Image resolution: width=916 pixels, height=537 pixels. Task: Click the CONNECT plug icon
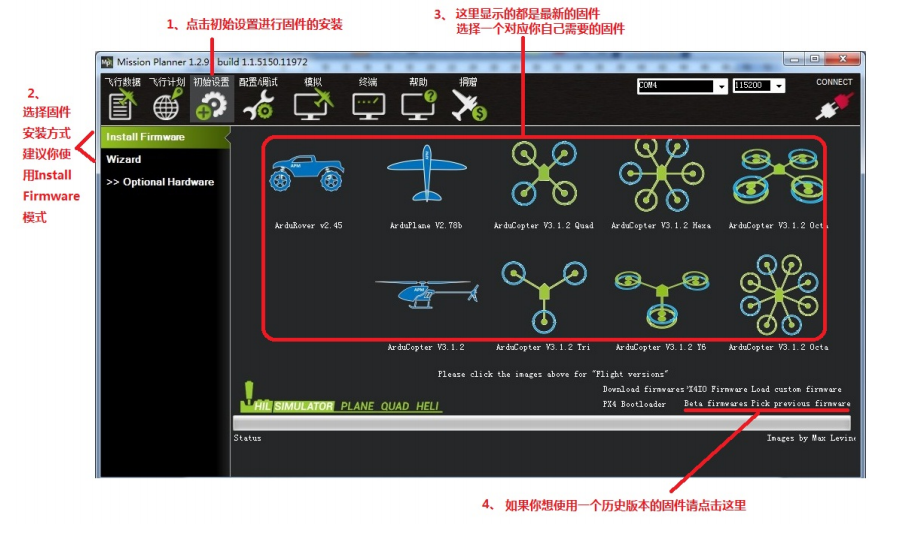pos(834,106)
